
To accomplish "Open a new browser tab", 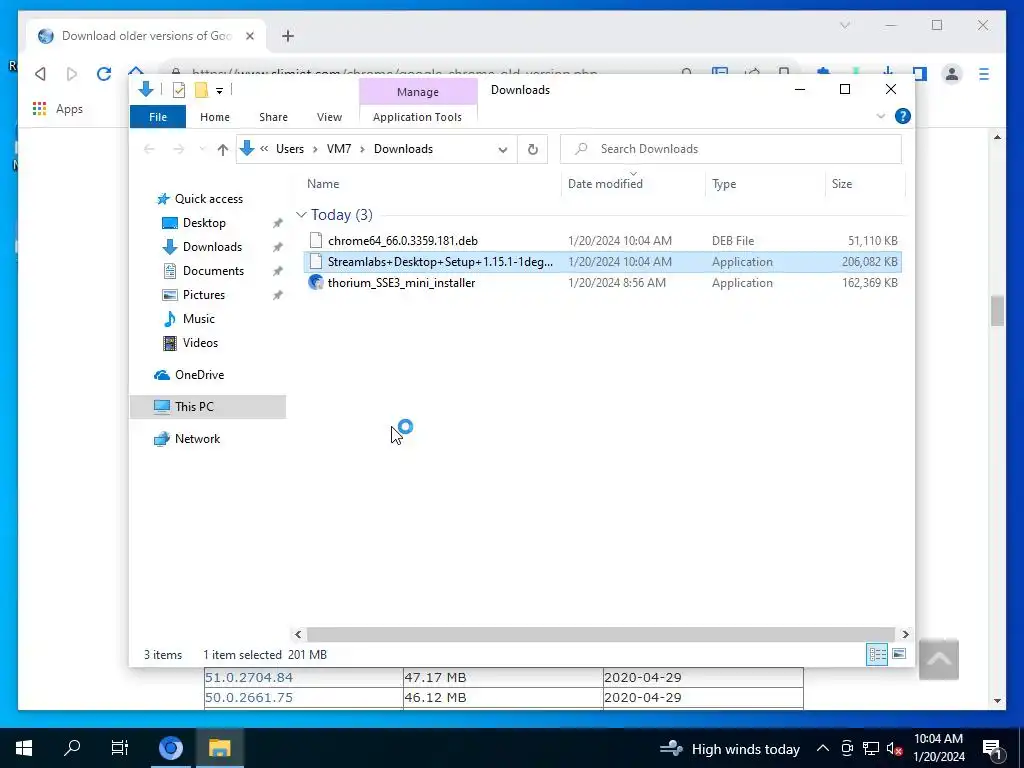I will point(288,36).
